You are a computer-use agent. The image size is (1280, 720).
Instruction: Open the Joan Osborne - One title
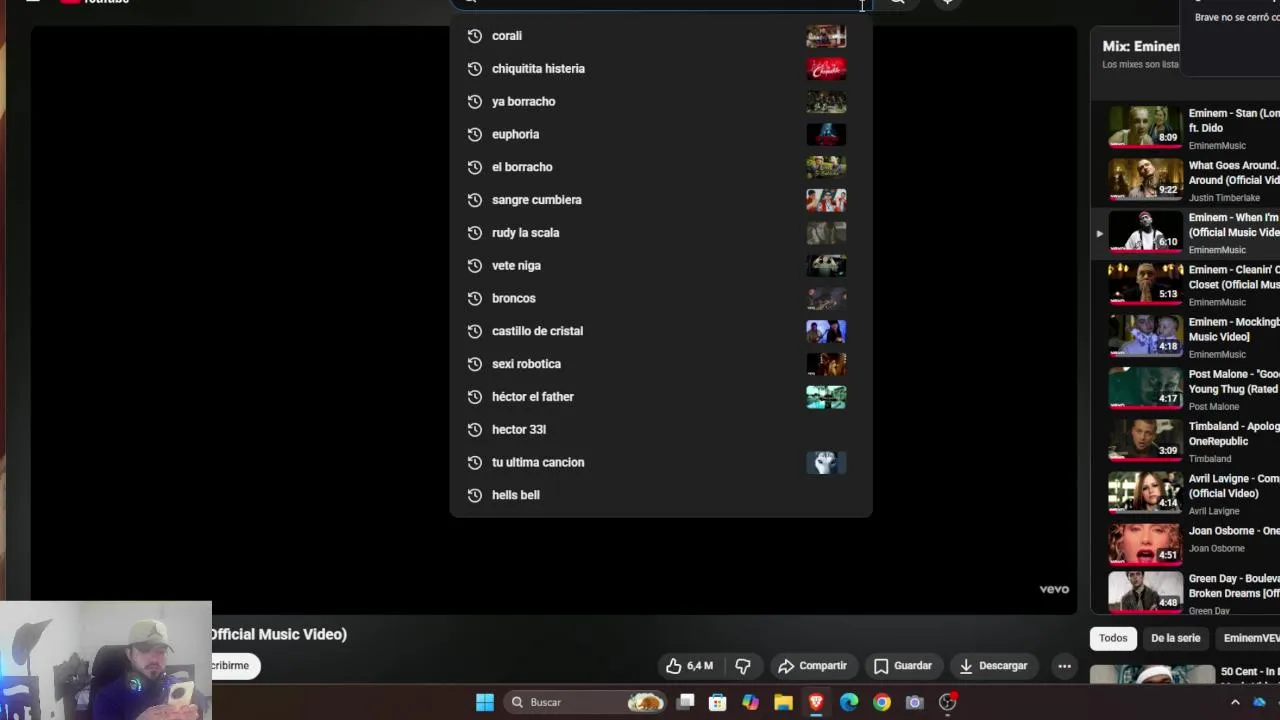click(x=1234, y=531)
